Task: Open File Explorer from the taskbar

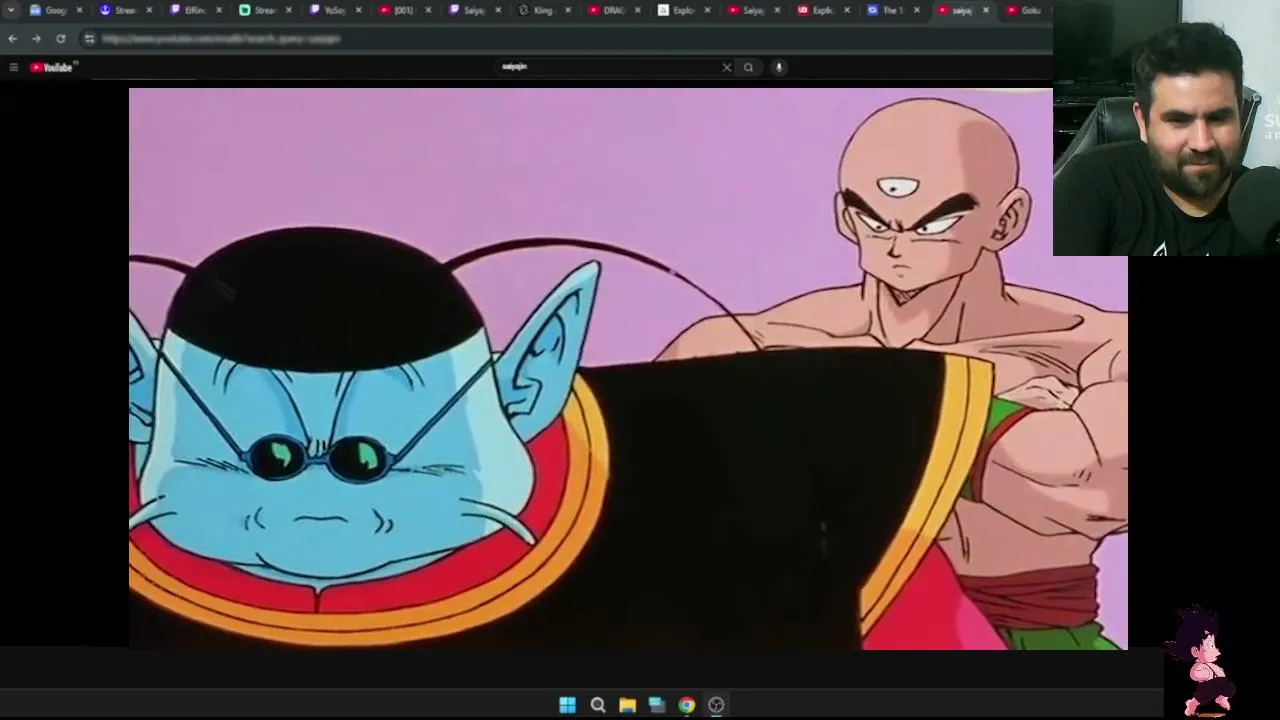Action: click(627, 705)
